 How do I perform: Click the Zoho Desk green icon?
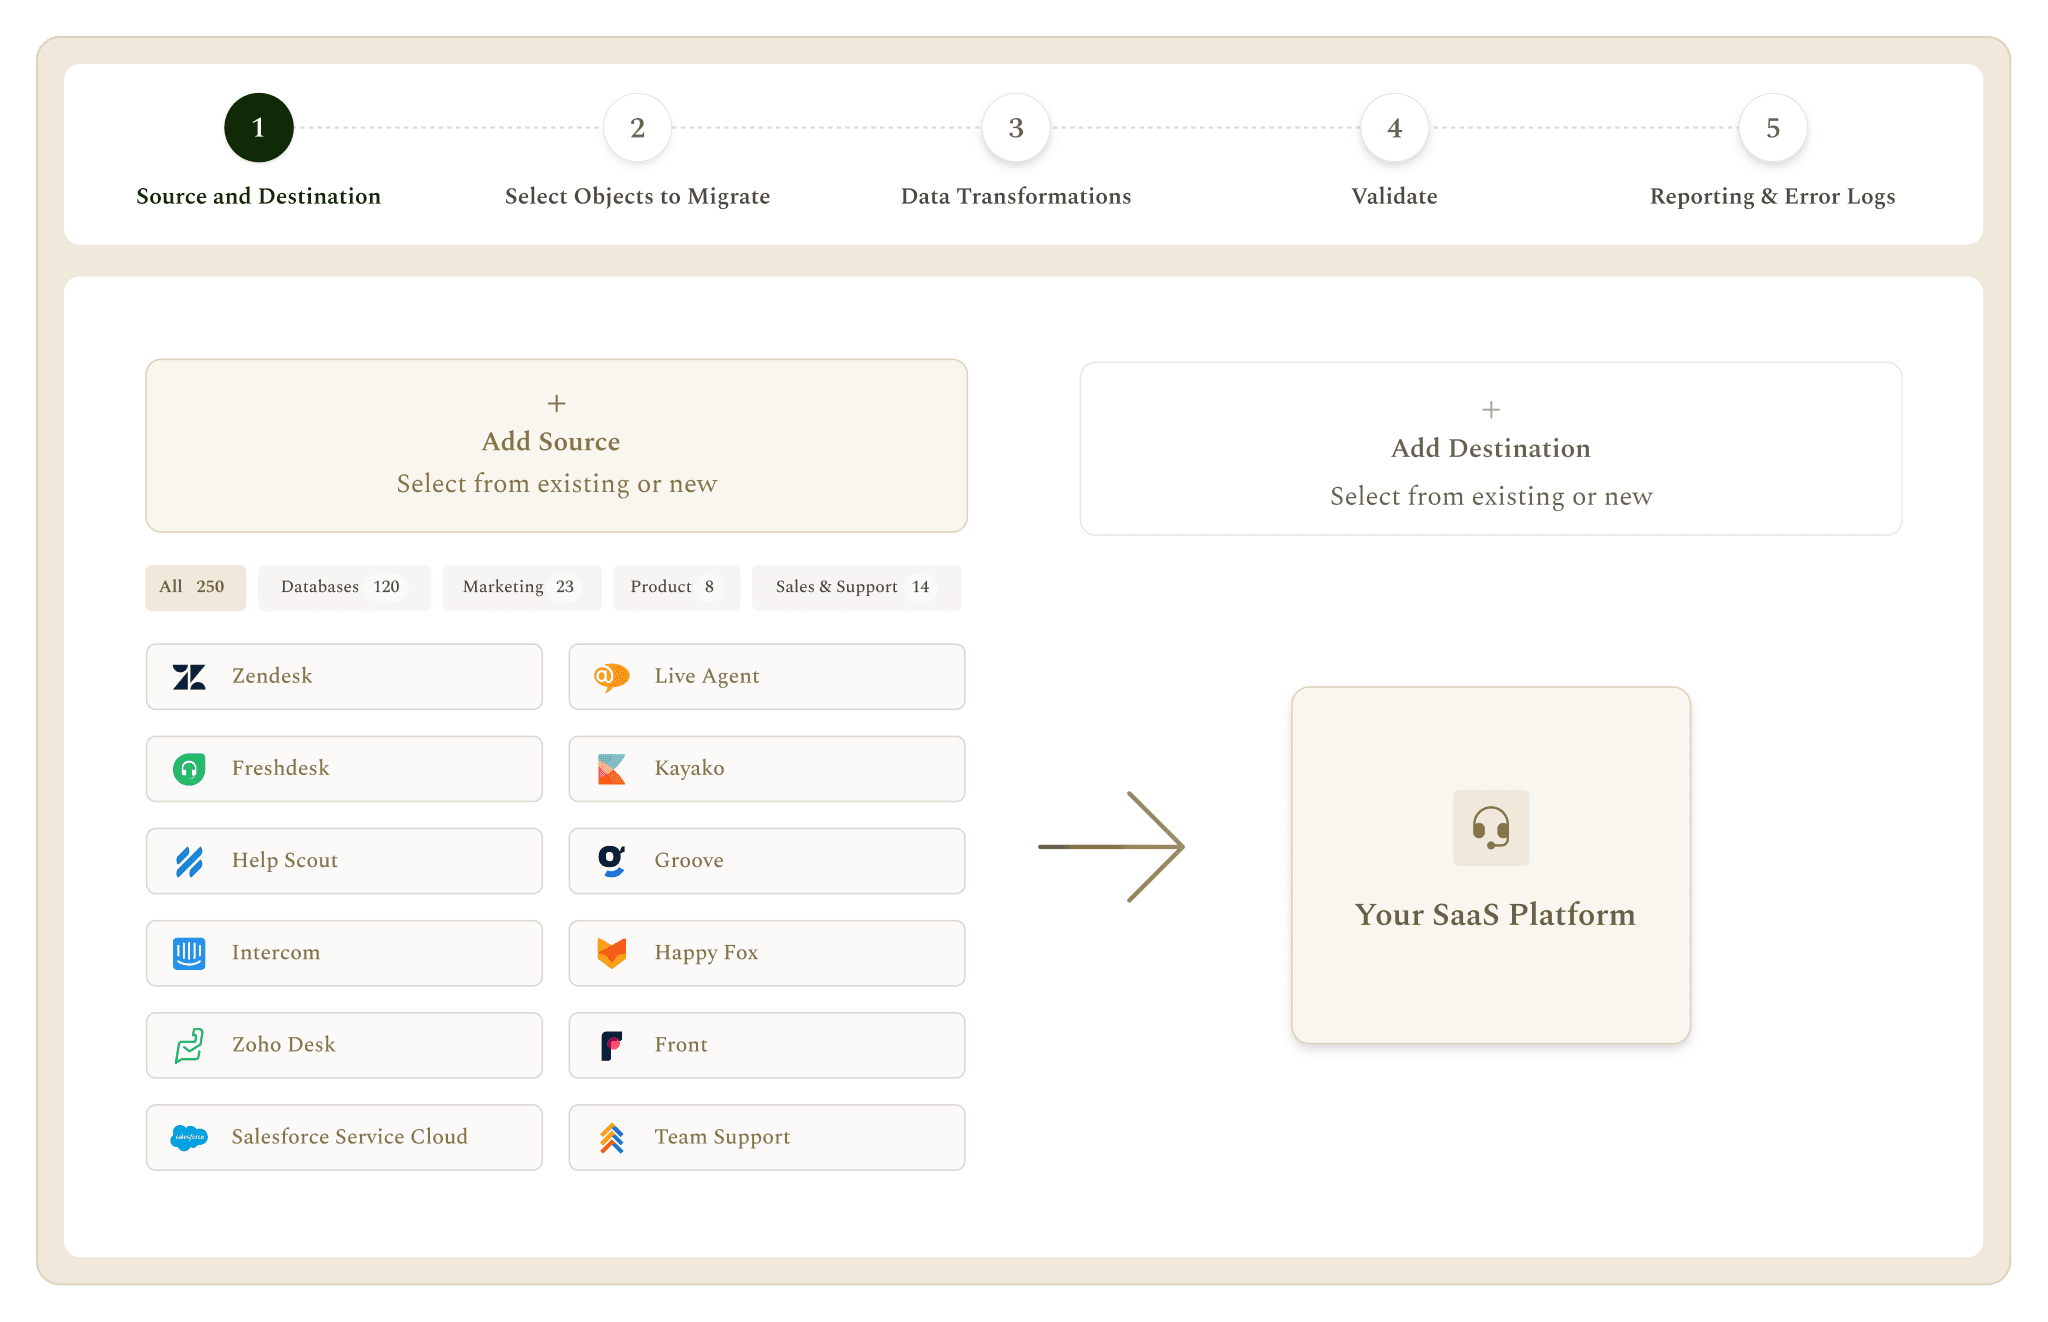coord(189,1045)
